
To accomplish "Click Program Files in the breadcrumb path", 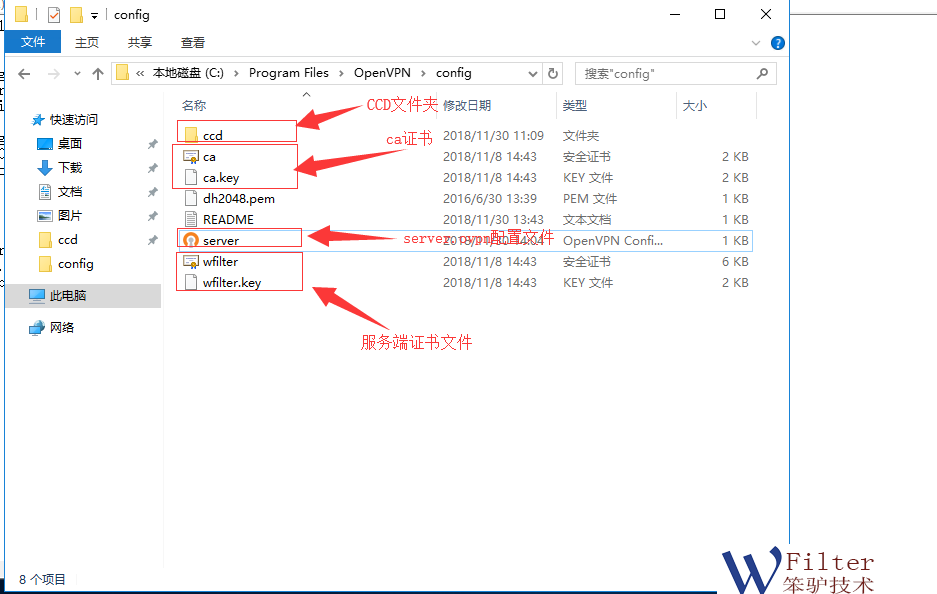I will [x=289, y=73].
